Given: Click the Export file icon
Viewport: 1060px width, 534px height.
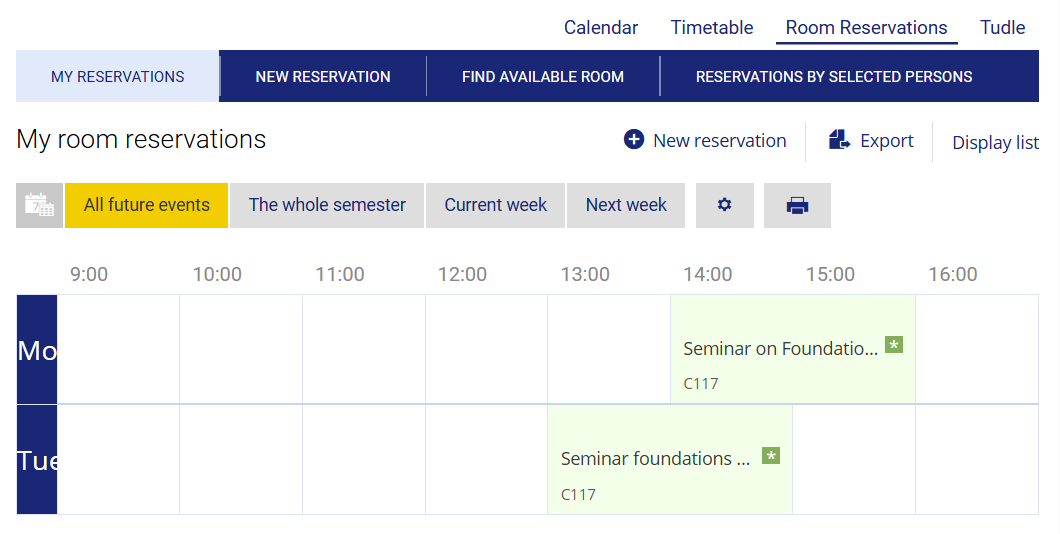Looking at the screenshot, I should pyautogui.click(x=839, y=140).
